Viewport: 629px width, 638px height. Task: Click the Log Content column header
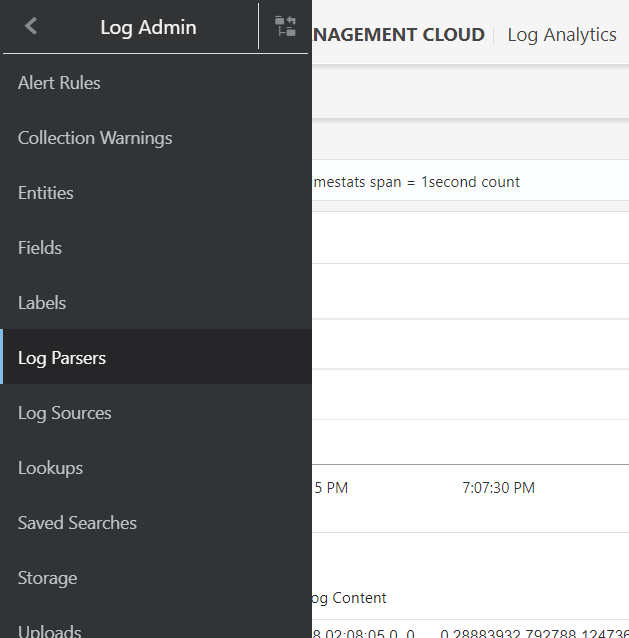click(348, 598)
